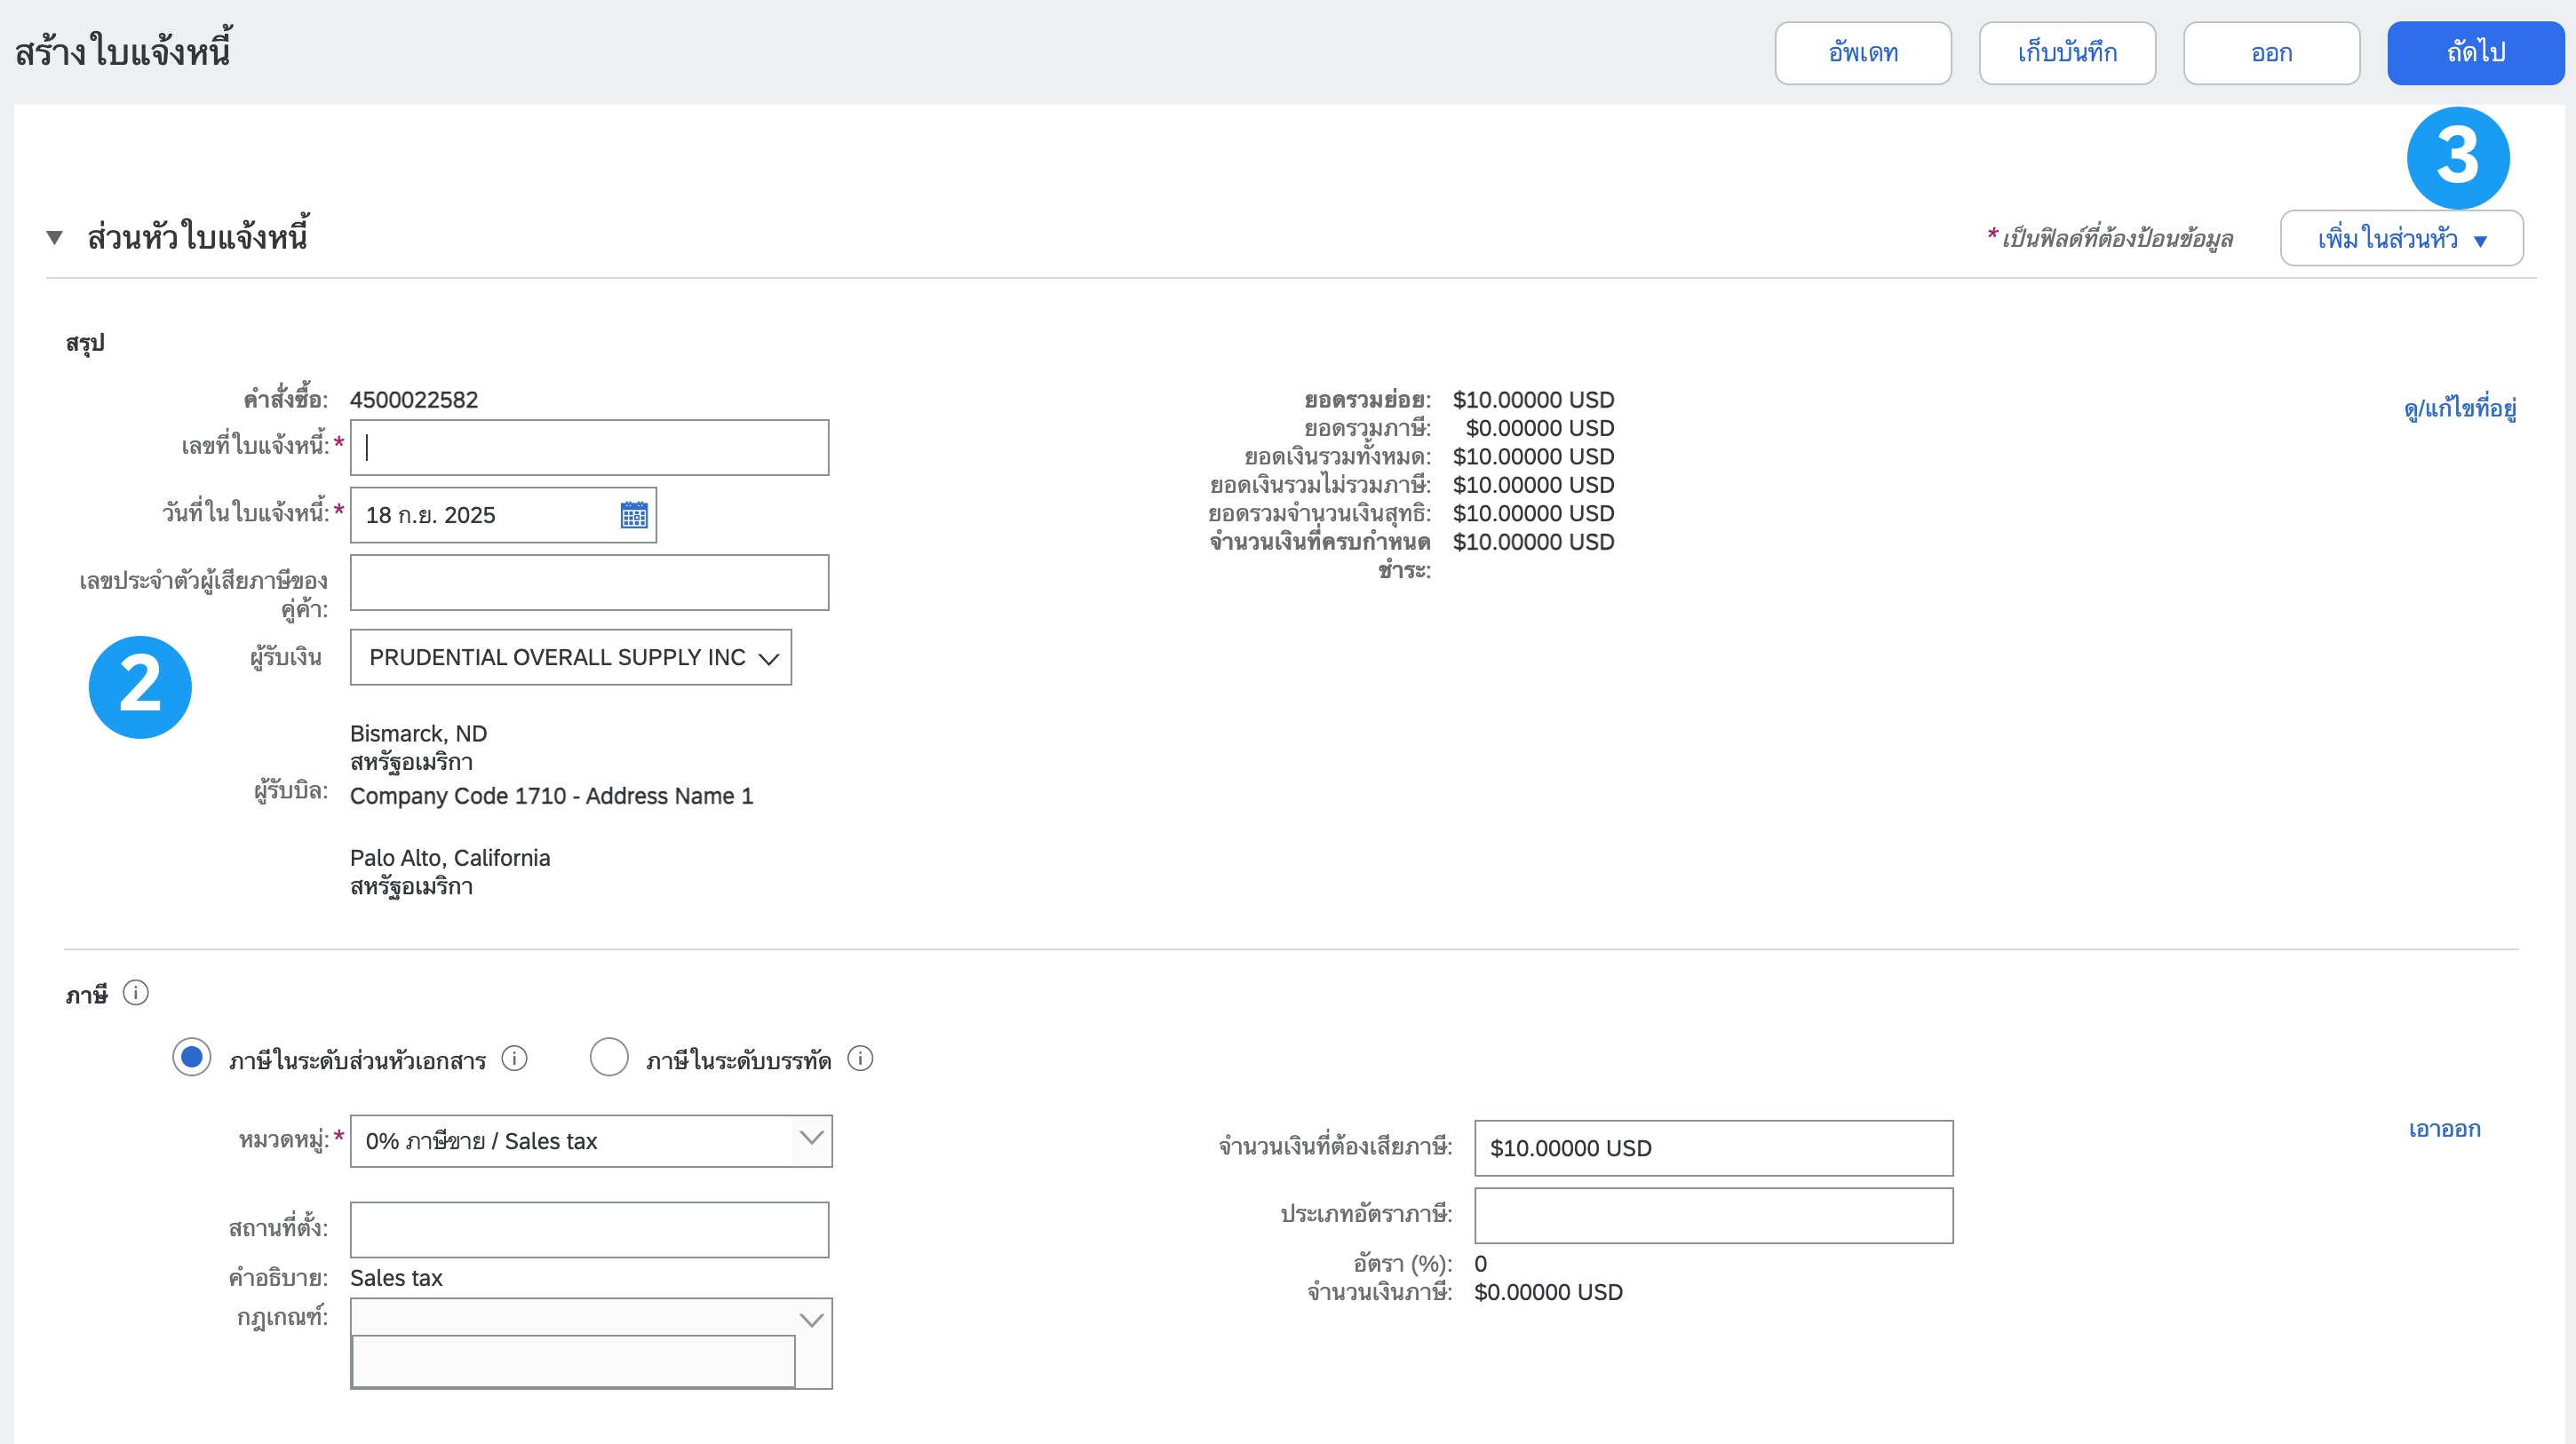
Task: Open the PRUDENTIAL OVERALL SUPPLY INC payee dropdown
Action: click(x=570, y=657)
